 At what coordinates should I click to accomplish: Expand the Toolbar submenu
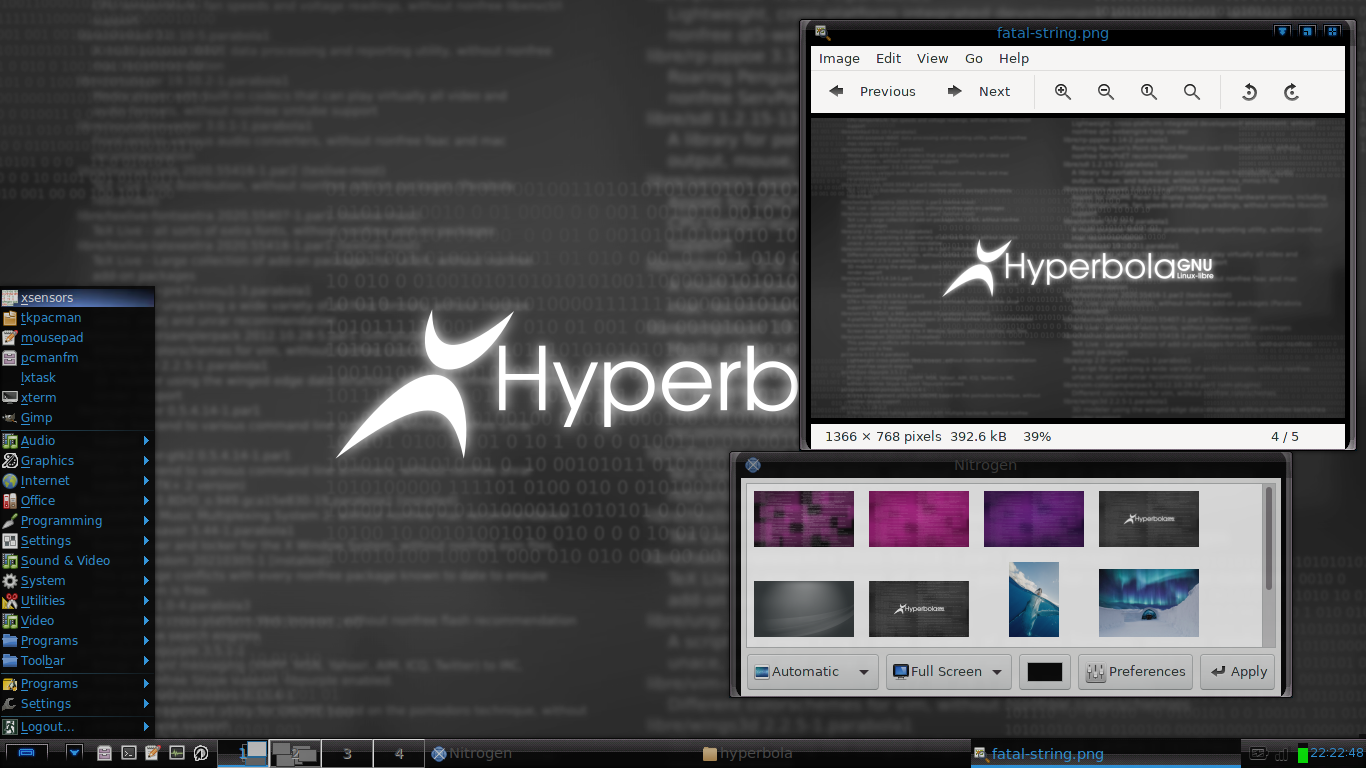click(x=77, y=661)
